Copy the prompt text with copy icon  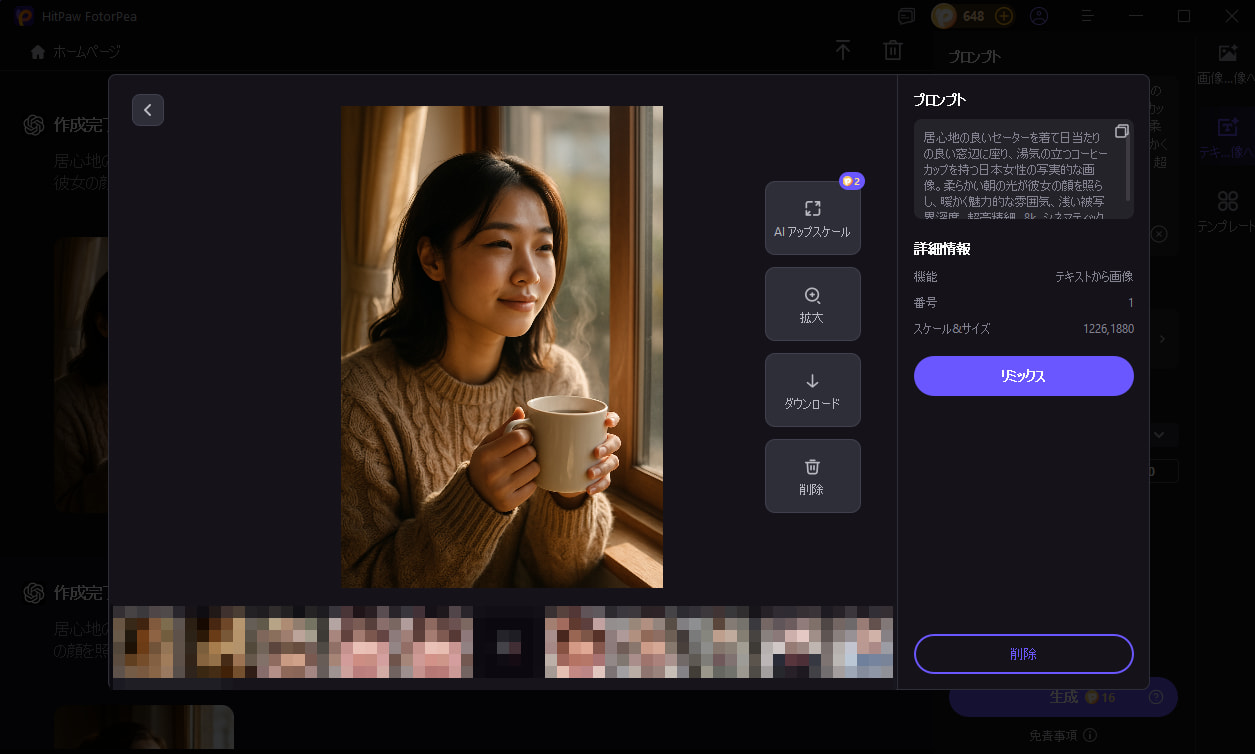1121,132
